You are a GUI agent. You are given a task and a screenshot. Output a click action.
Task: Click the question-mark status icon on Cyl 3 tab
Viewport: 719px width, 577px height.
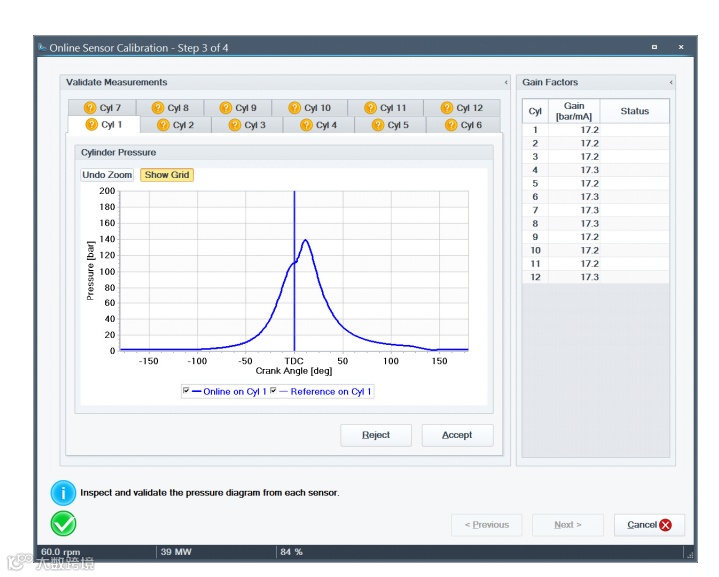click(235, 125)
